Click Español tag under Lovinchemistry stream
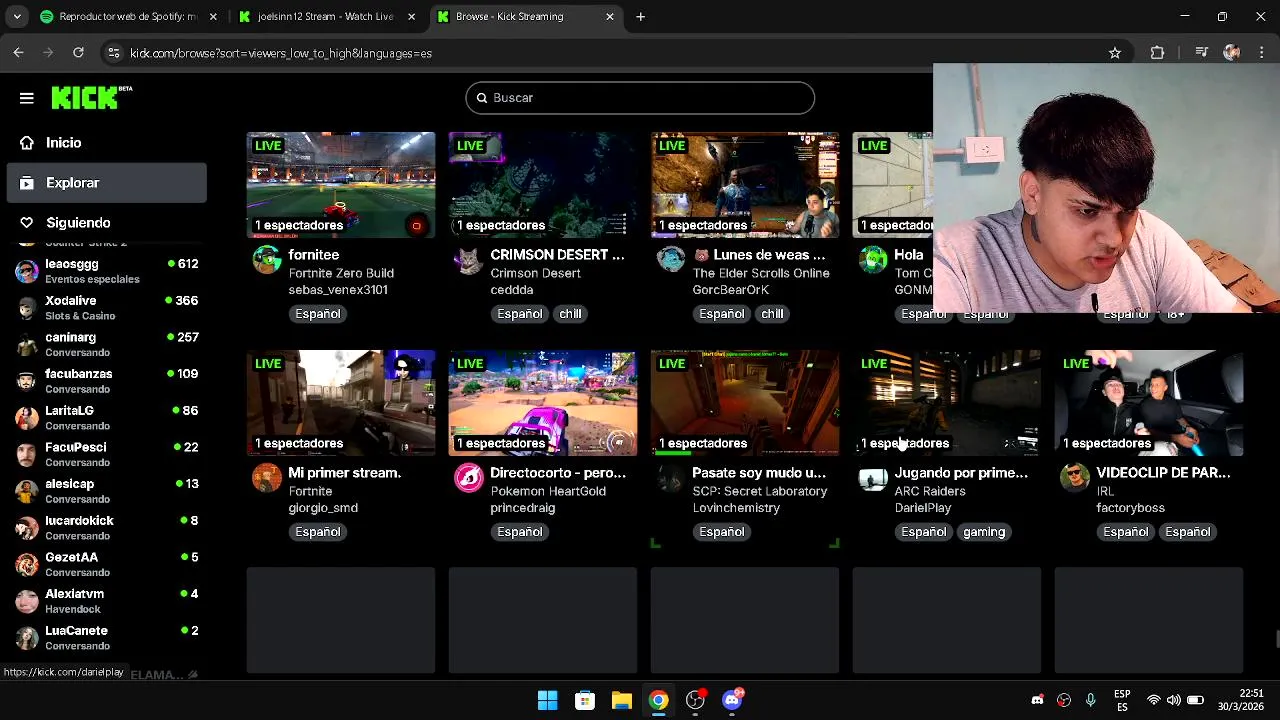The image size is (1280, 720). (x=722, y=532)
